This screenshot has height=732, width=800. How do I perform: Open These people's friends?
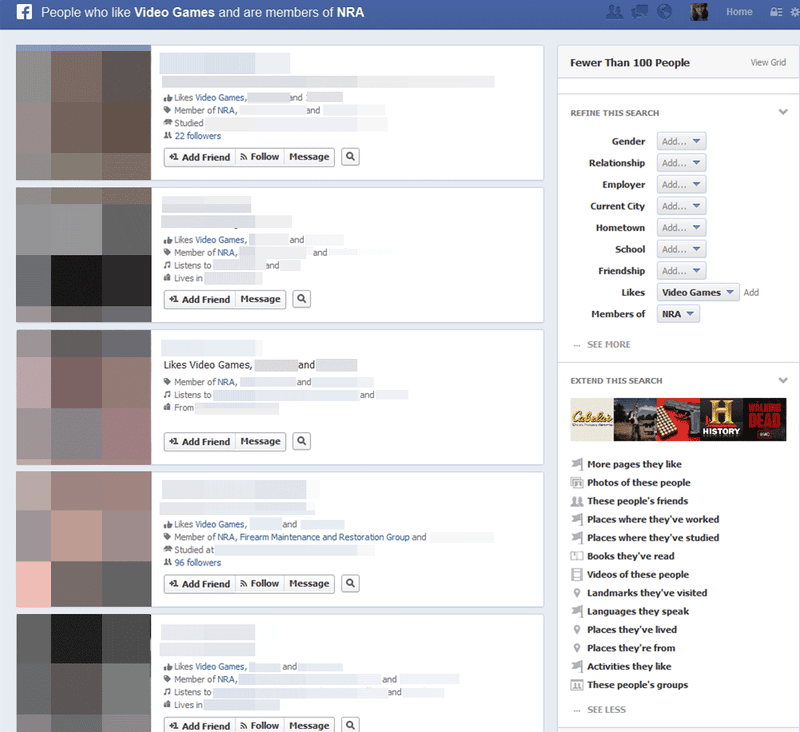pyautogui.click(x=637, y=501)
